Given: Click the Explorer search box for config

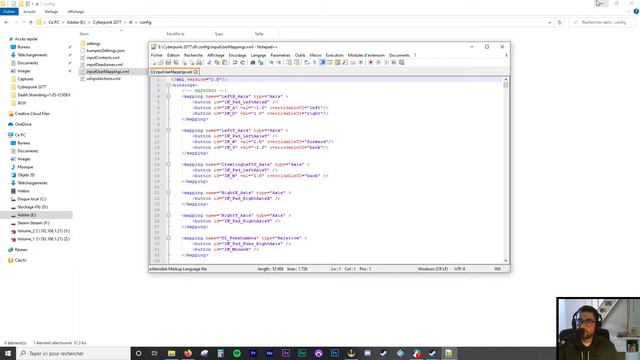Looking at the screenshot, I should [603, 22].
